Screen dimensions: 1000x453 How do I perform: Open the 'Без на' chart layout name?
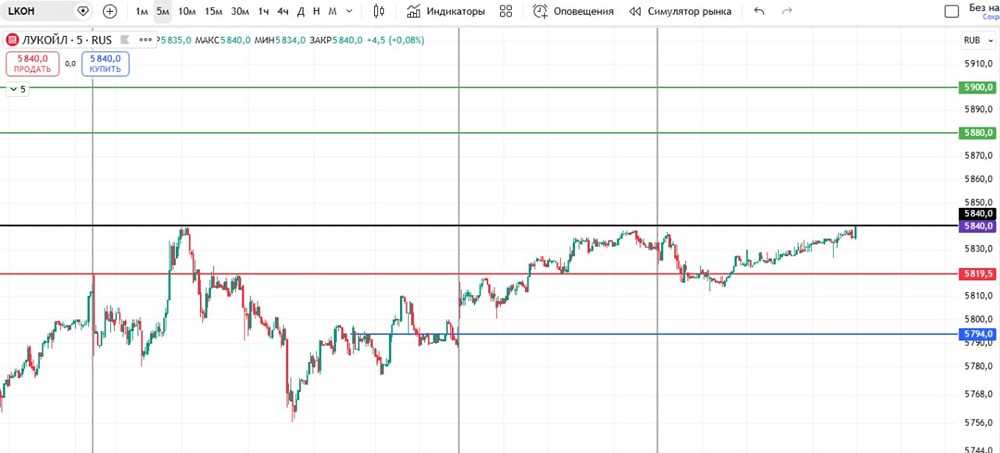coord(984,8)
